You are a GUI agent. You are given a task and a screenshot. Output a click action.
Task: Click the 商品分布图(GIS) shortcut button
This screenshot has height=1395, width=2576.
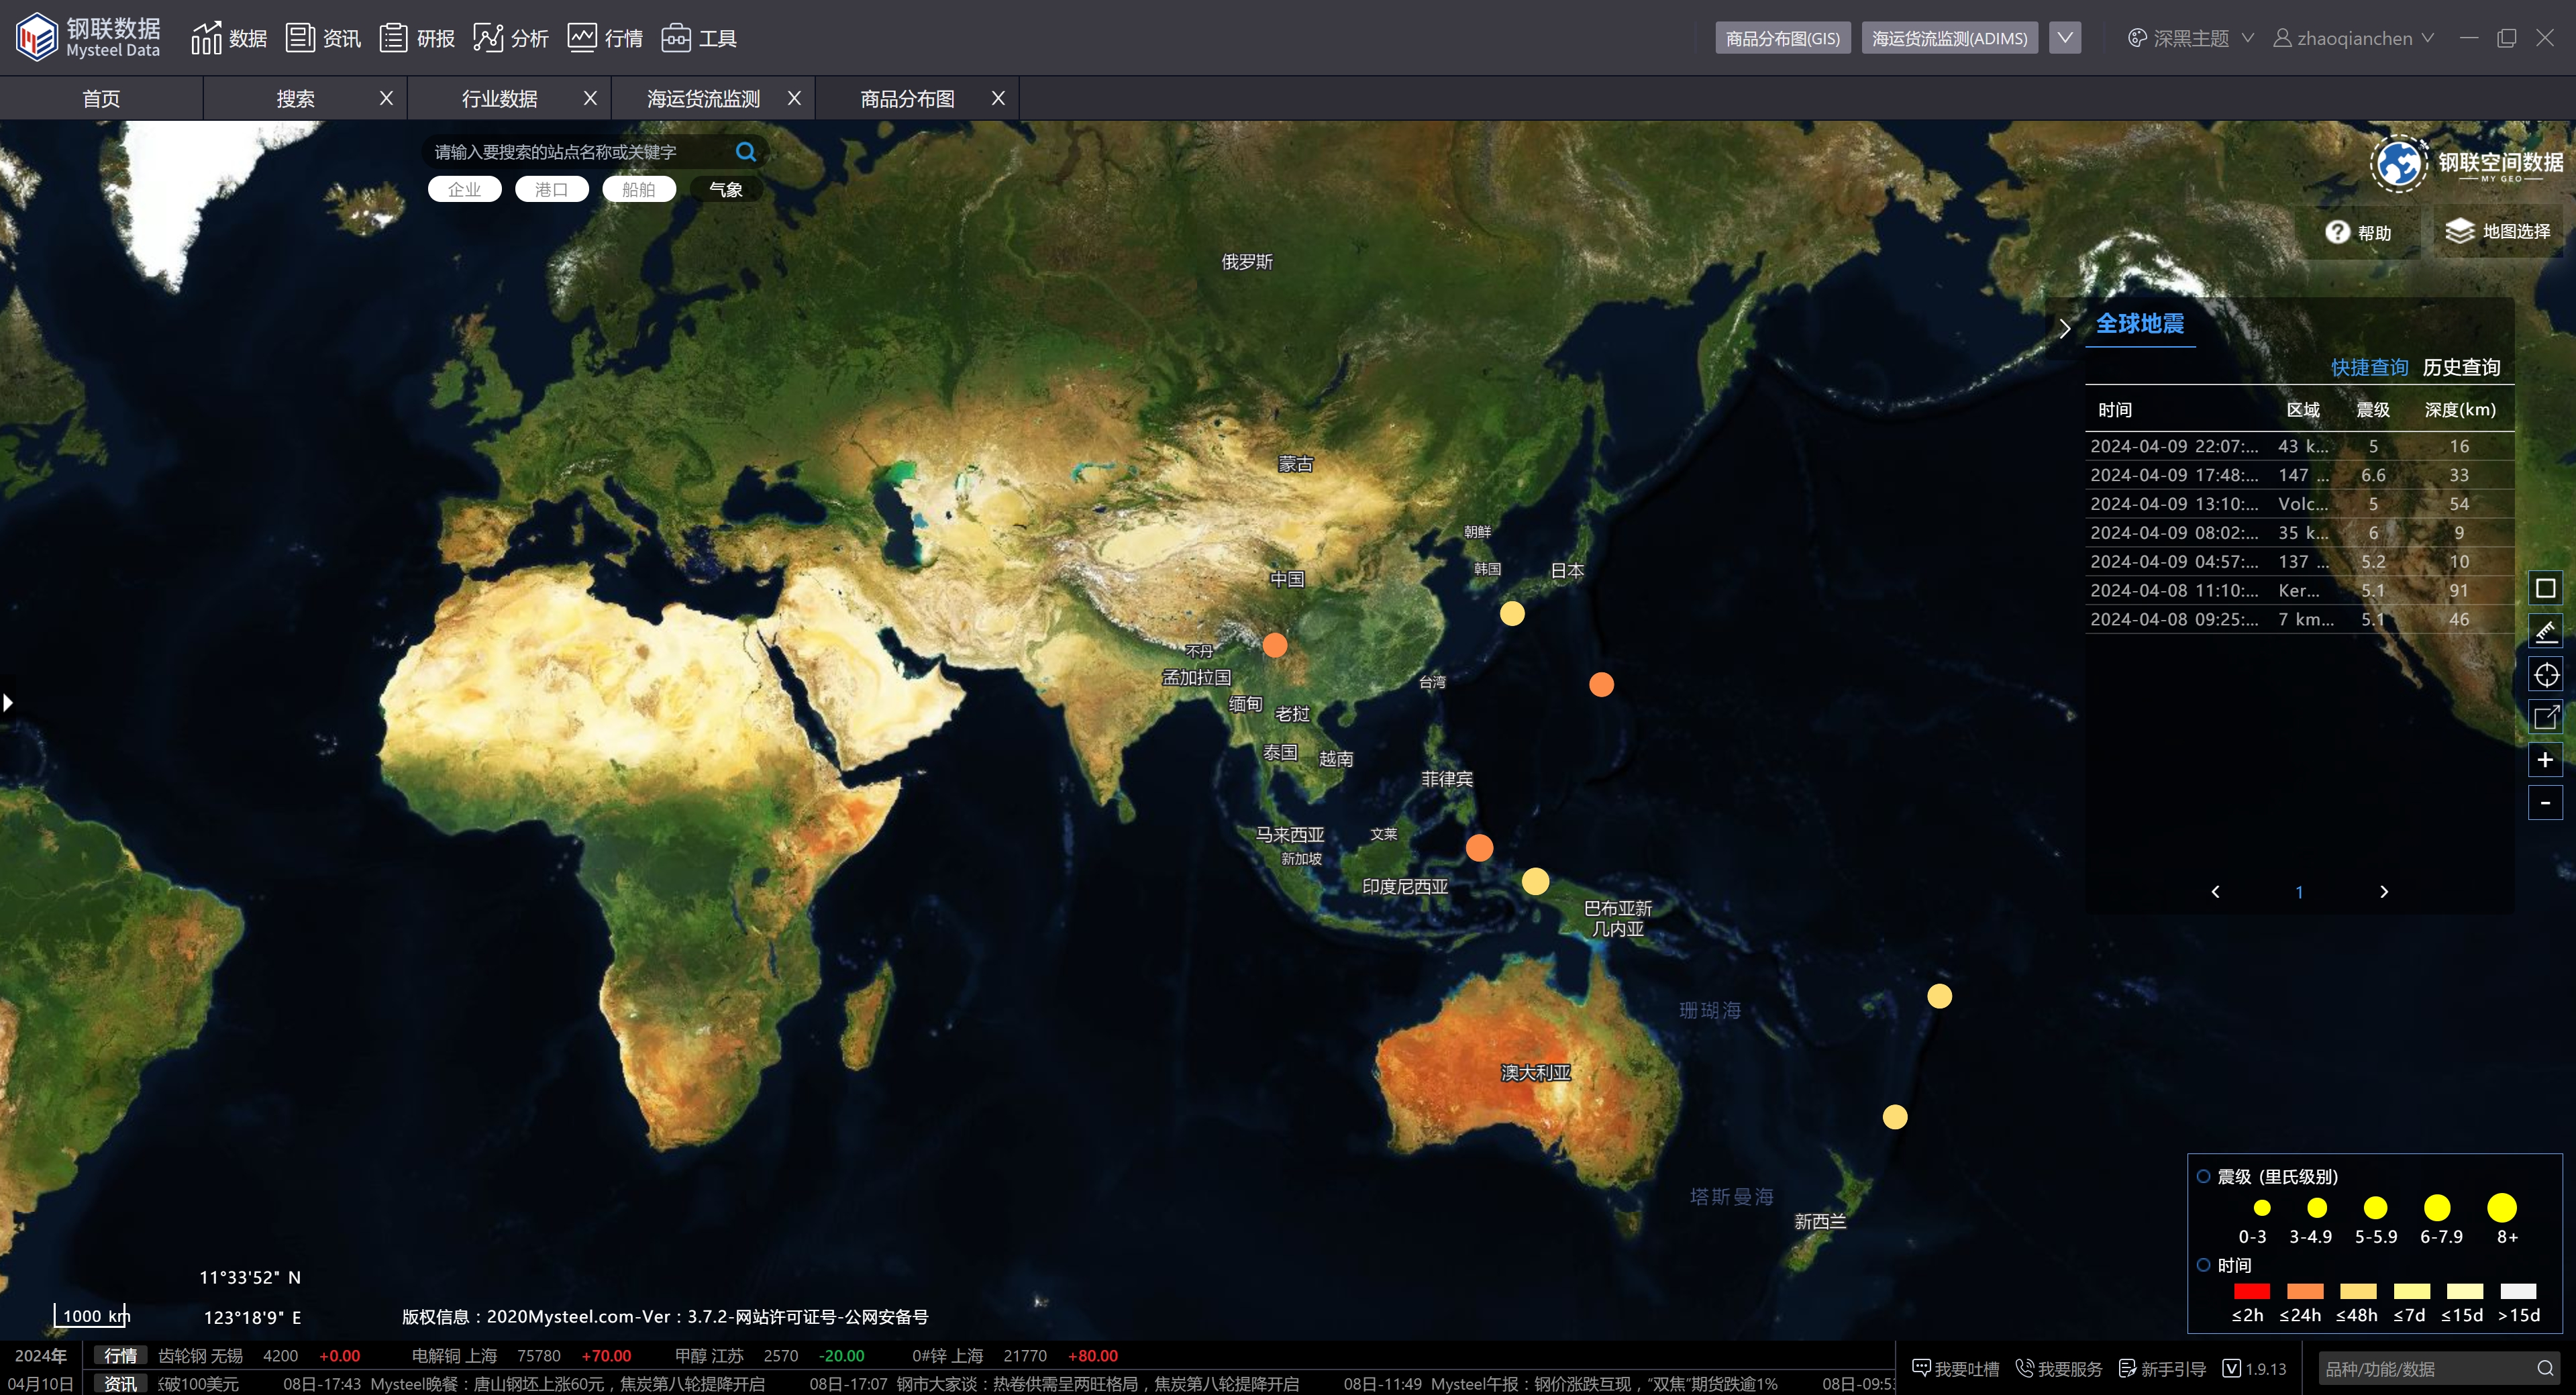point(1782,38)
